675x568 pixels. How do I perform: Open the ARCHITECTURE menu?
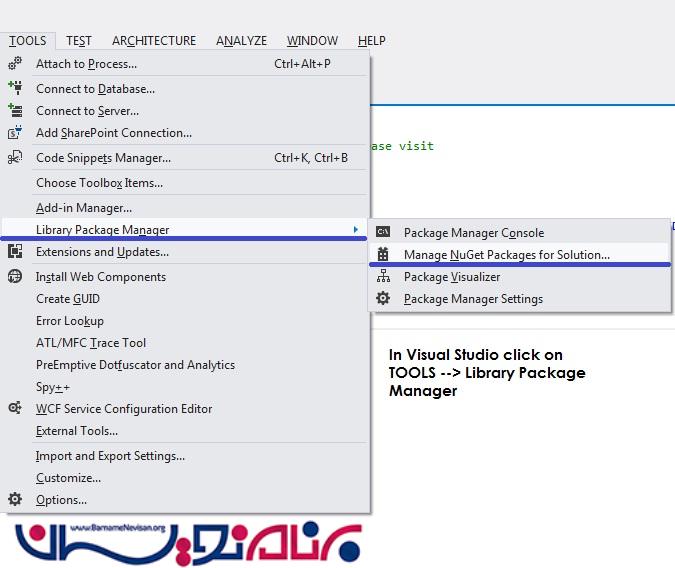pos(154,41)
